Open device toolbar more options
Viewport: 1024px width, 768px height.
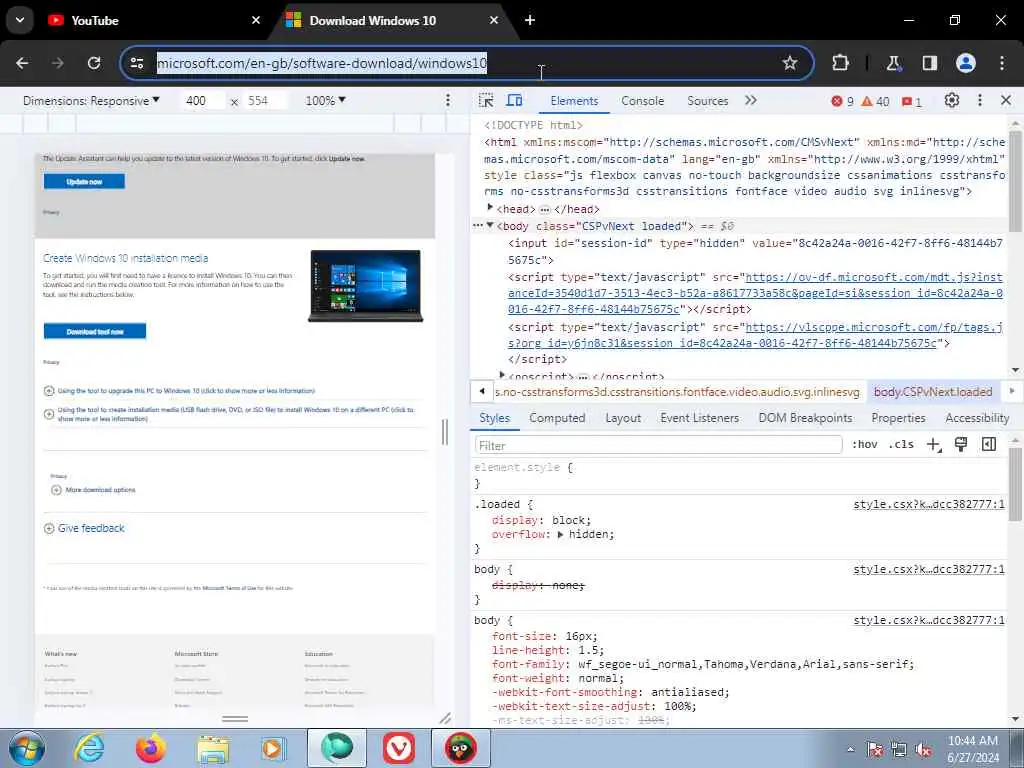(447, 101)
